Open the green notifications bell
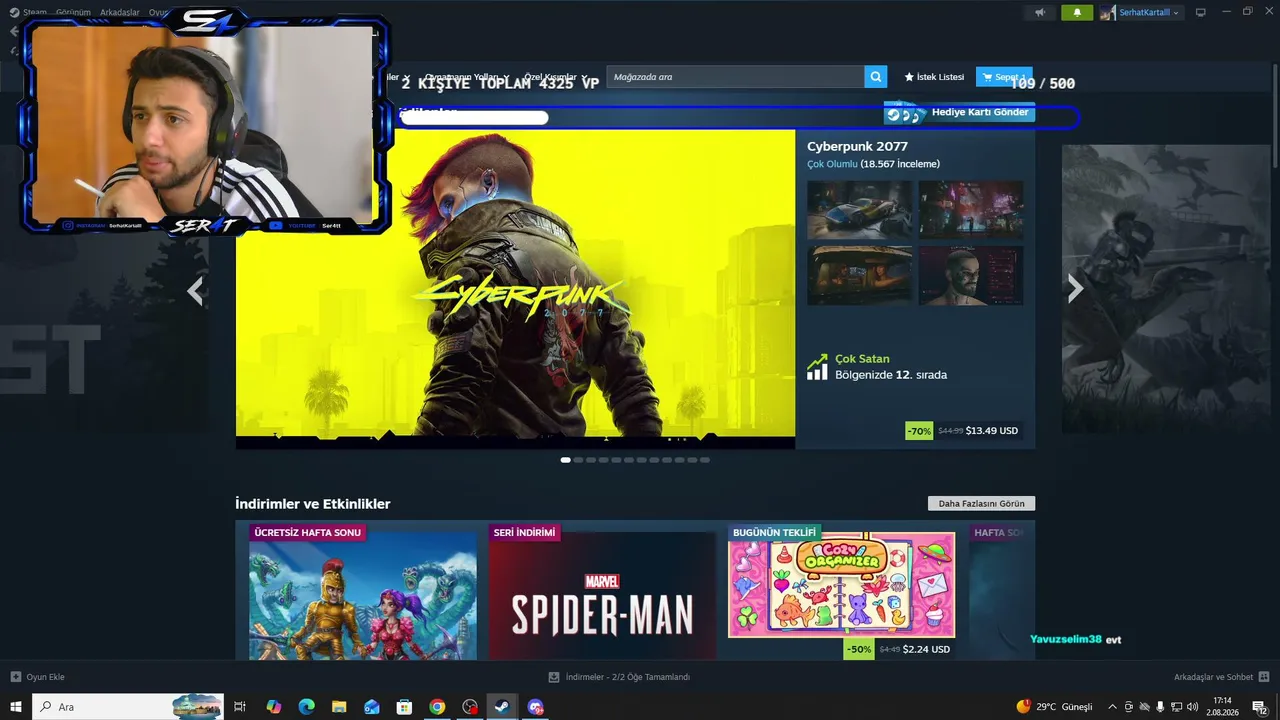 1077,12
